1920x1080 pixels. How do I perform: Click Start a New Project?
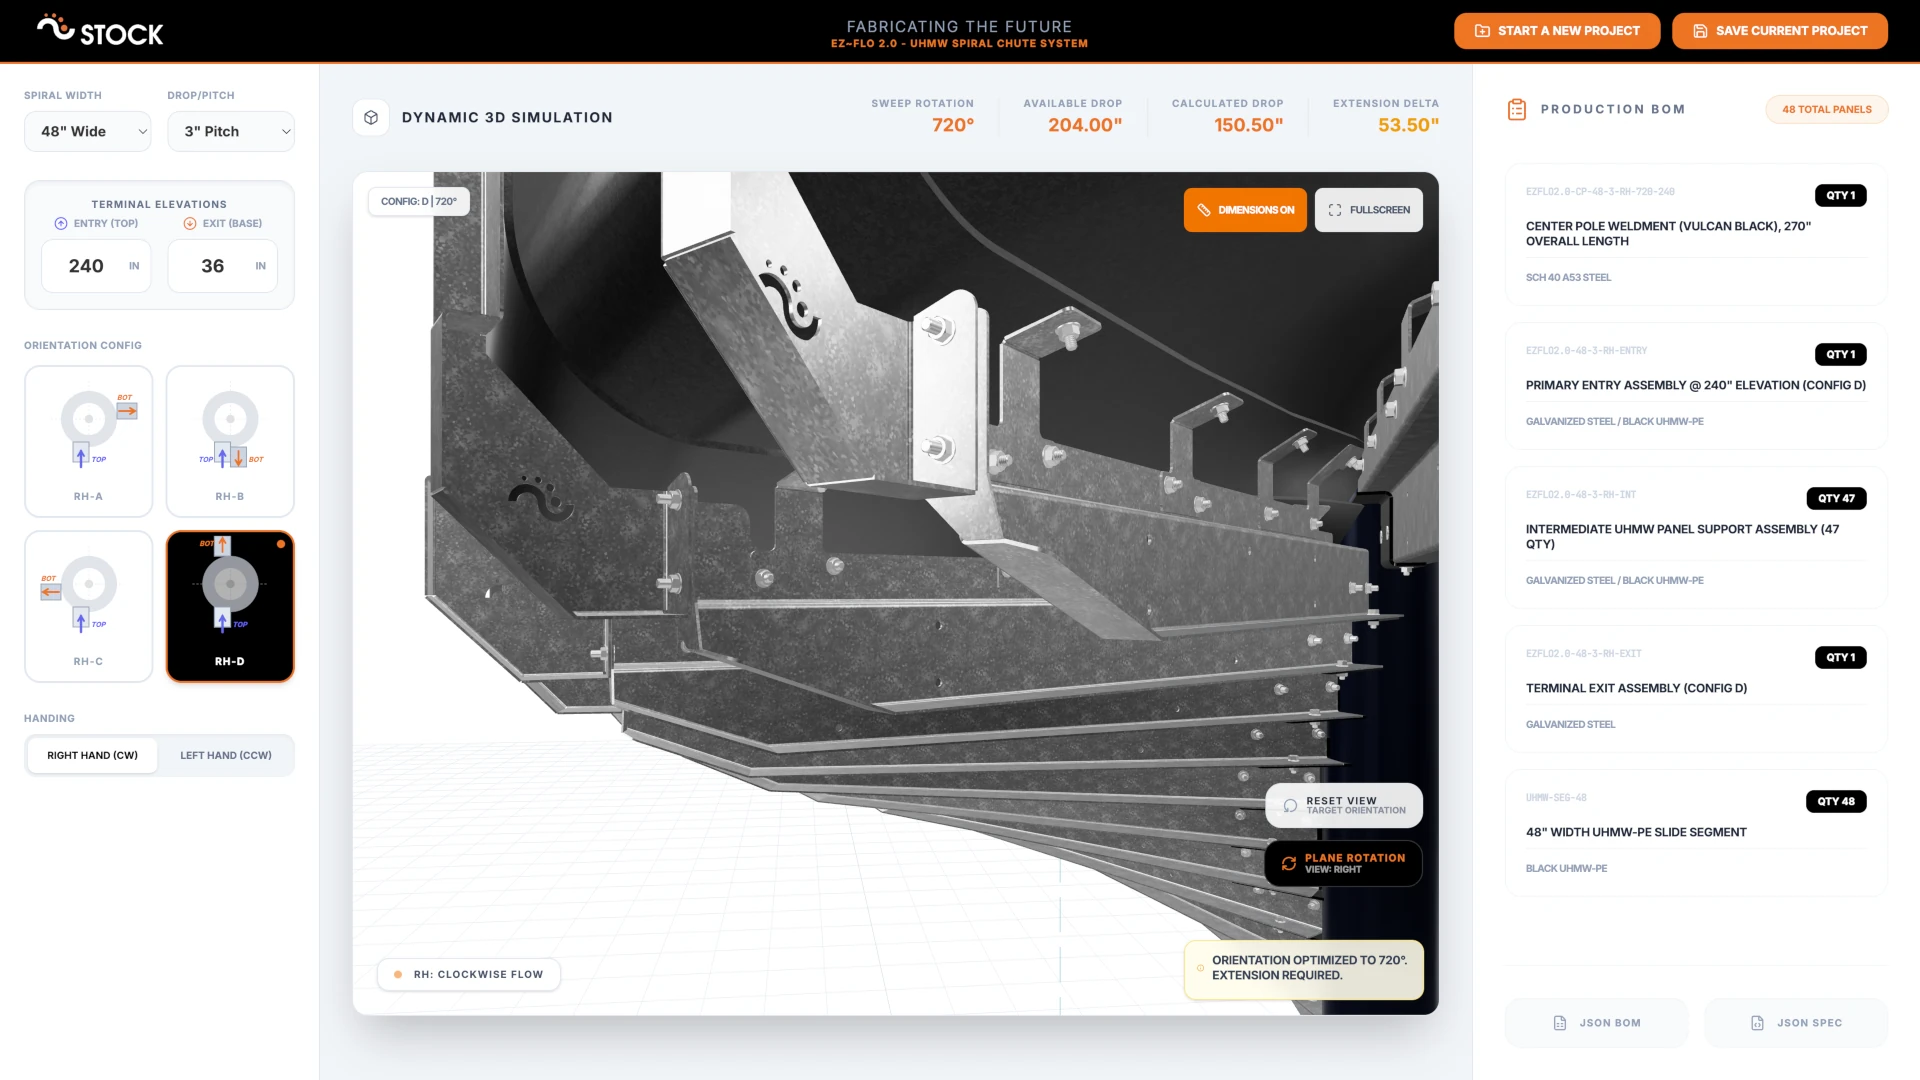point(1556,30)
